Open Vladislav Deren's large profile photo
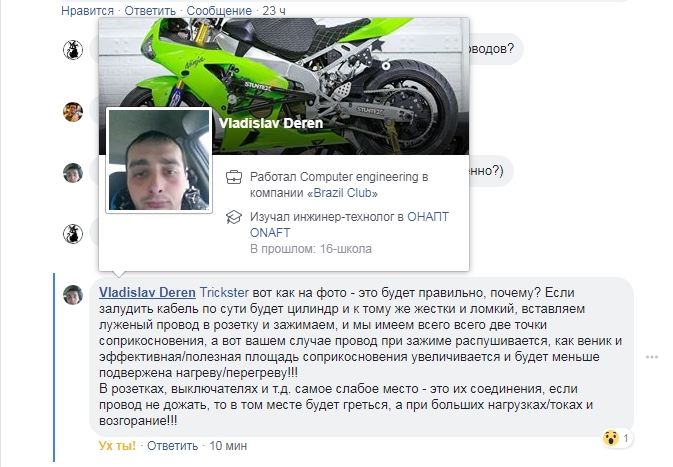The height and width of the screenshot is (467, 673). 159,160
